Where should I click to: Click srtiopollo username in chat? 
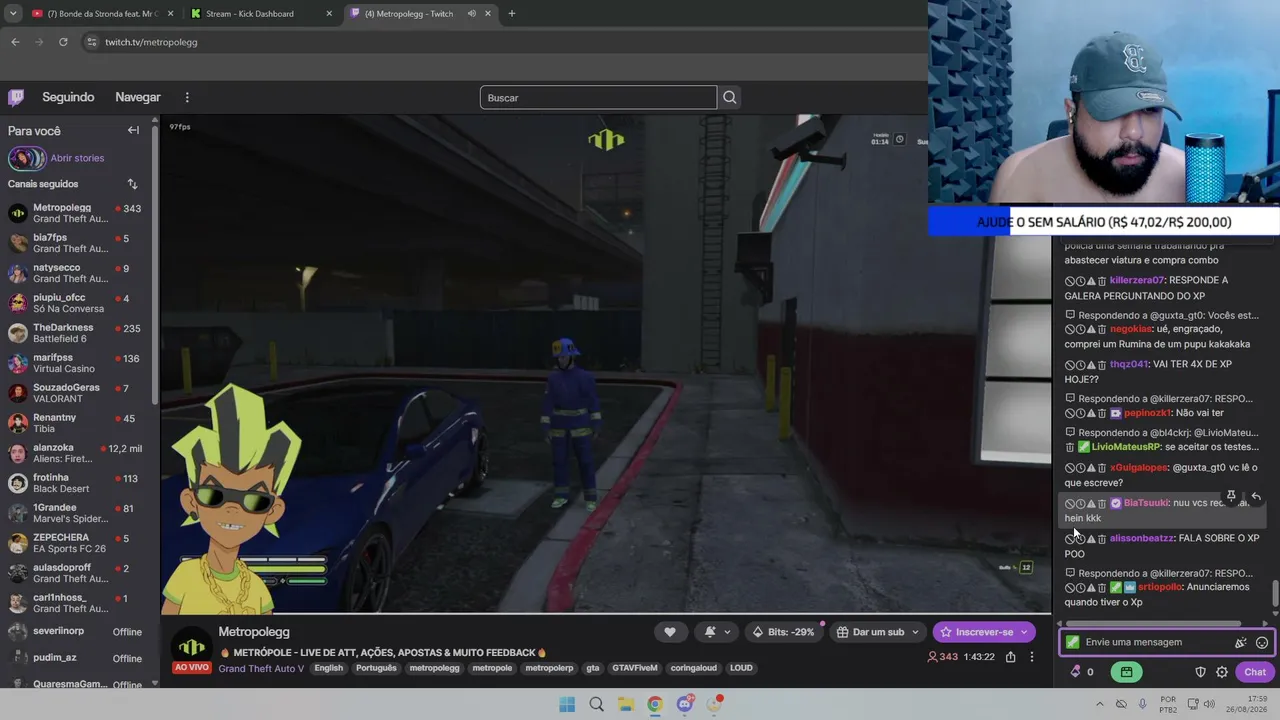[x=1160, y=587]
